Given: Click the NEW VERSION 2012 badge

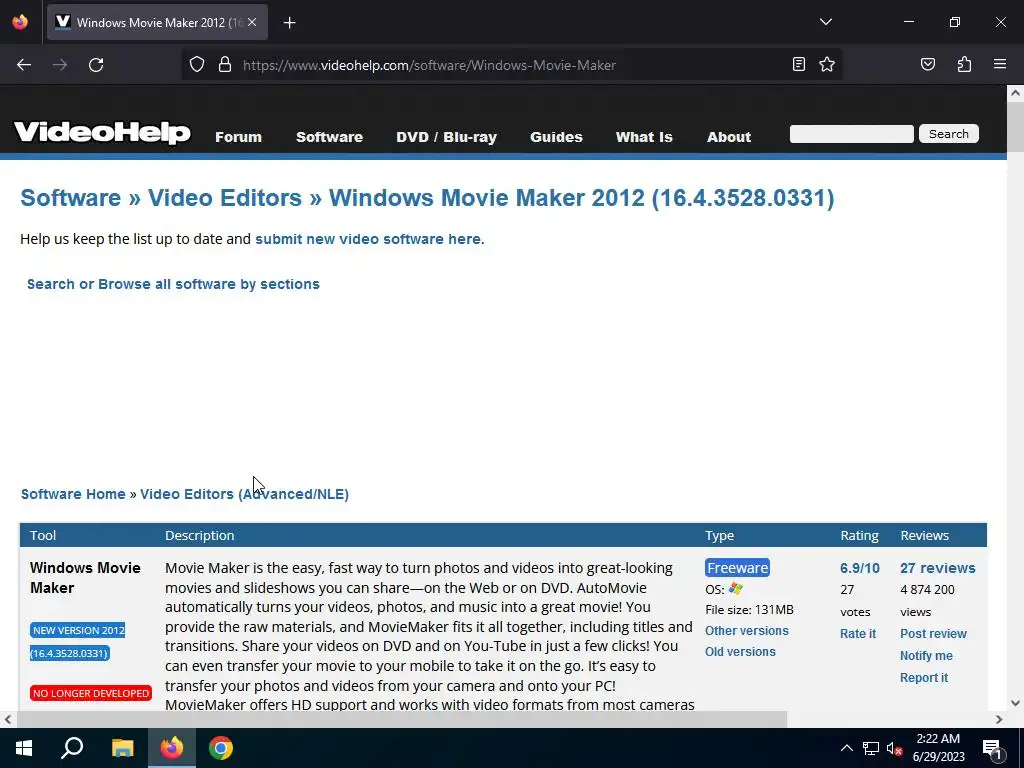Looking at the screenshot, I should pyautogui.click(x=78, y=641).
